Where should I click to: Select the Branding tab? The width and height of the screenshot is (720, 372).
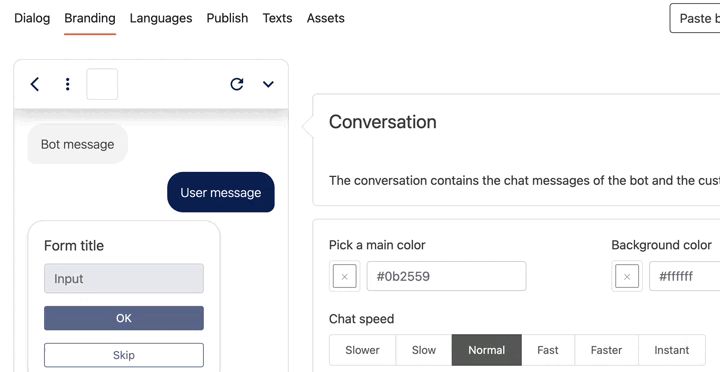pyautogui.click(x=90, y=18)
